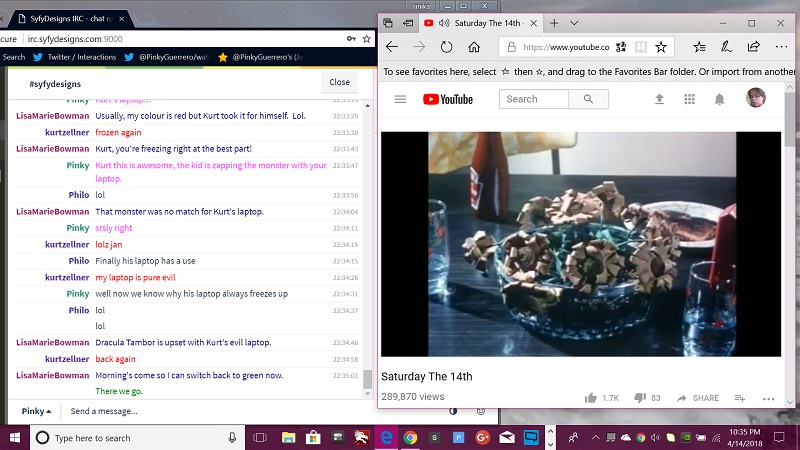Click the chat scroll down arrow
The width and height of the screenshot is (800, 450).
point(367,393)
